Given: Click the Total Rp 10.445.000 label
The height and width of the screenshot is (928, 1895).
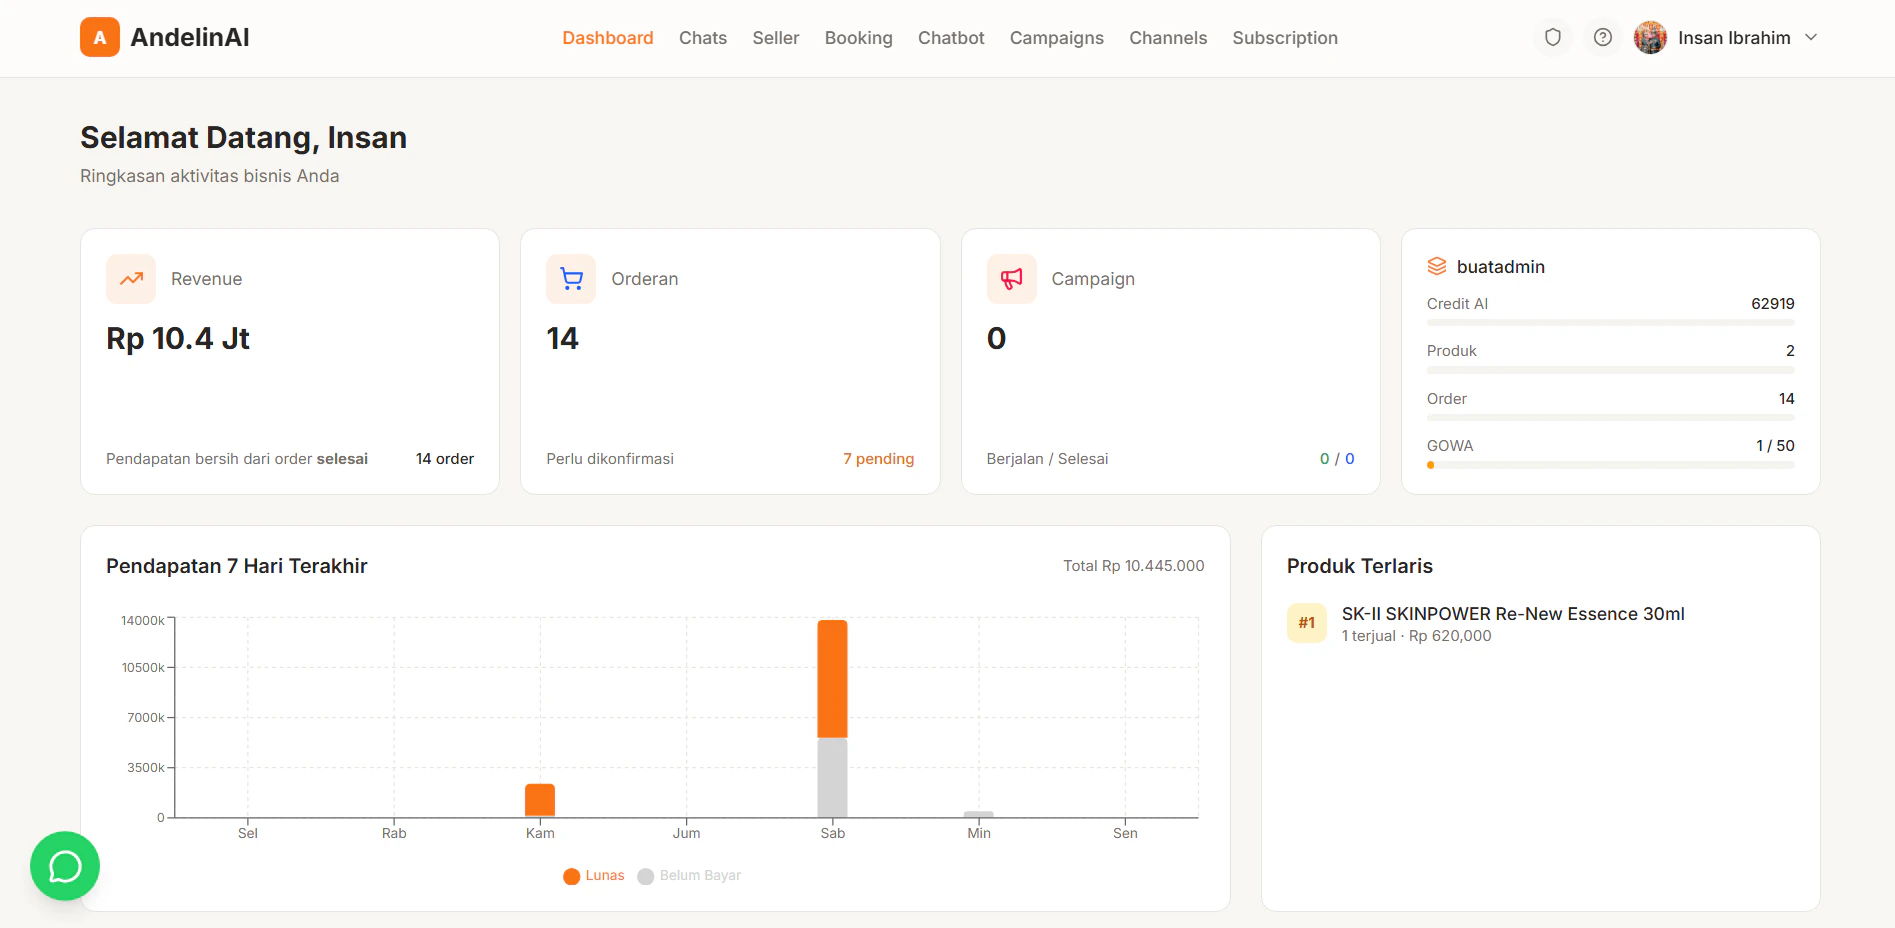Looking at the screenshot, I should click(1134, 566).
